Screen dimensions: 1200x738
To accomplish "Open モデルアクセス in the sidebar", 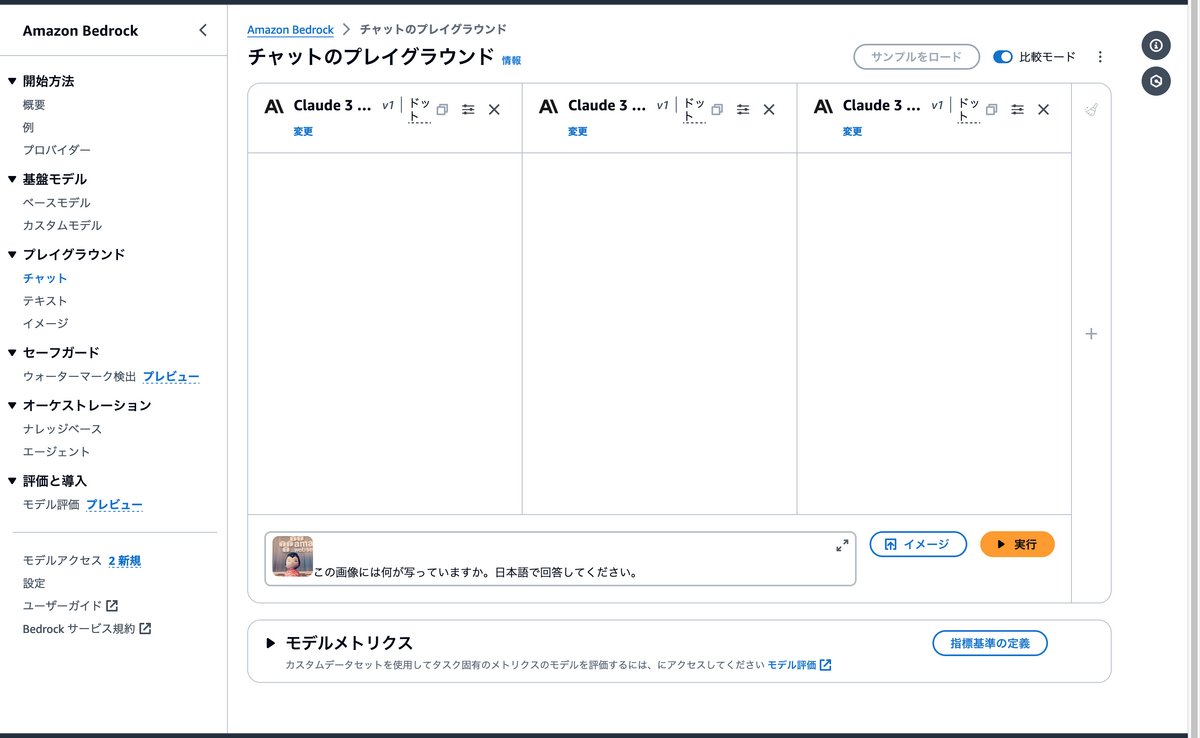I will click(x=62, y=561).
